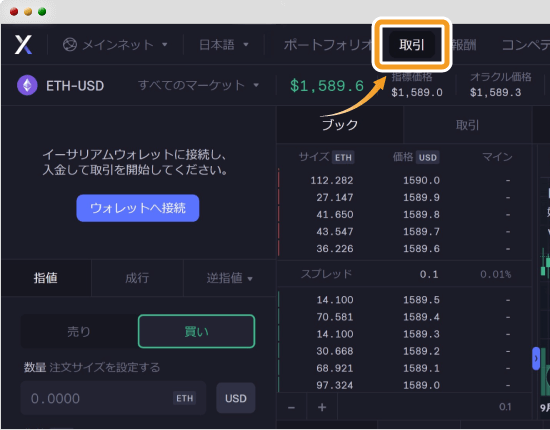Image resolution: width=550 pixels, height=430 pixels.
Task: Open the 逆指値 order type dropdown
Action: tap(229, 278)
